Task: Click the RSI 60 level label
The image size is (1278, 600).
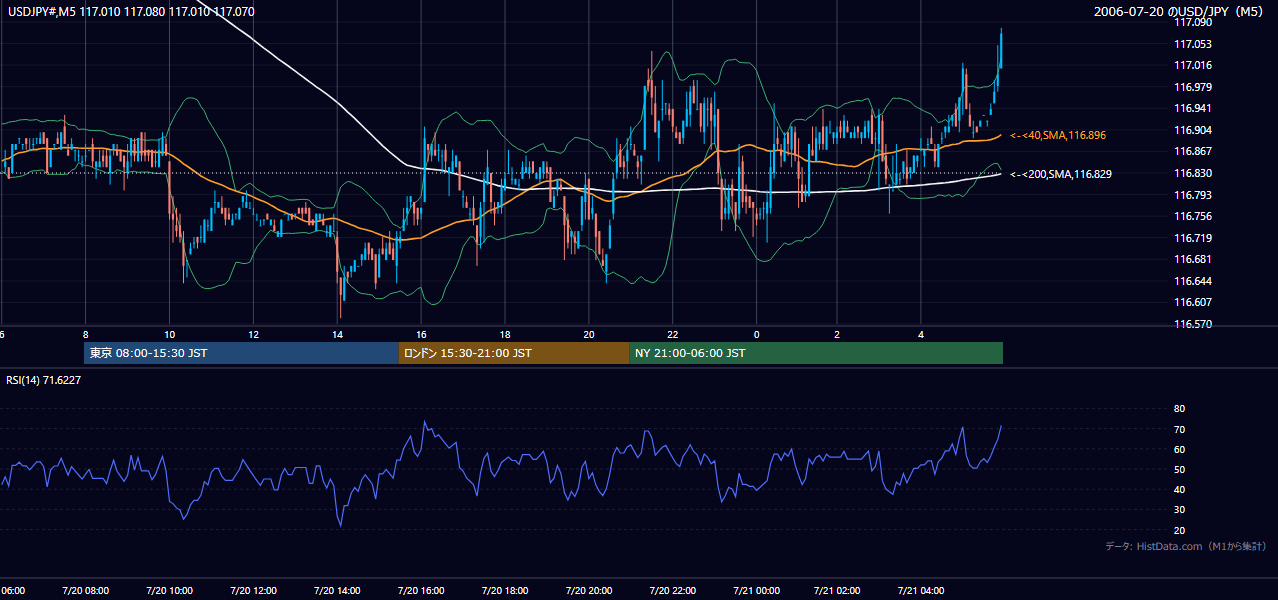Action: click(x=1179, y=449)
